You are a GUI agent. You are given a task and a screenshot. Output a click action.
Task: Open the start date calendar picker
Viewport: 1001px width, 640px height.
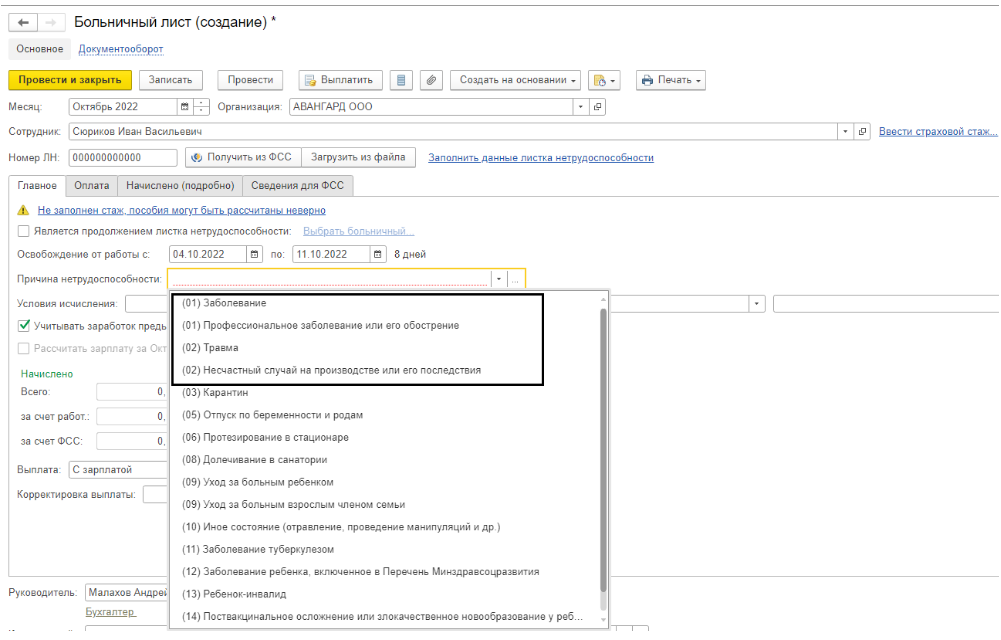point(254,254)
